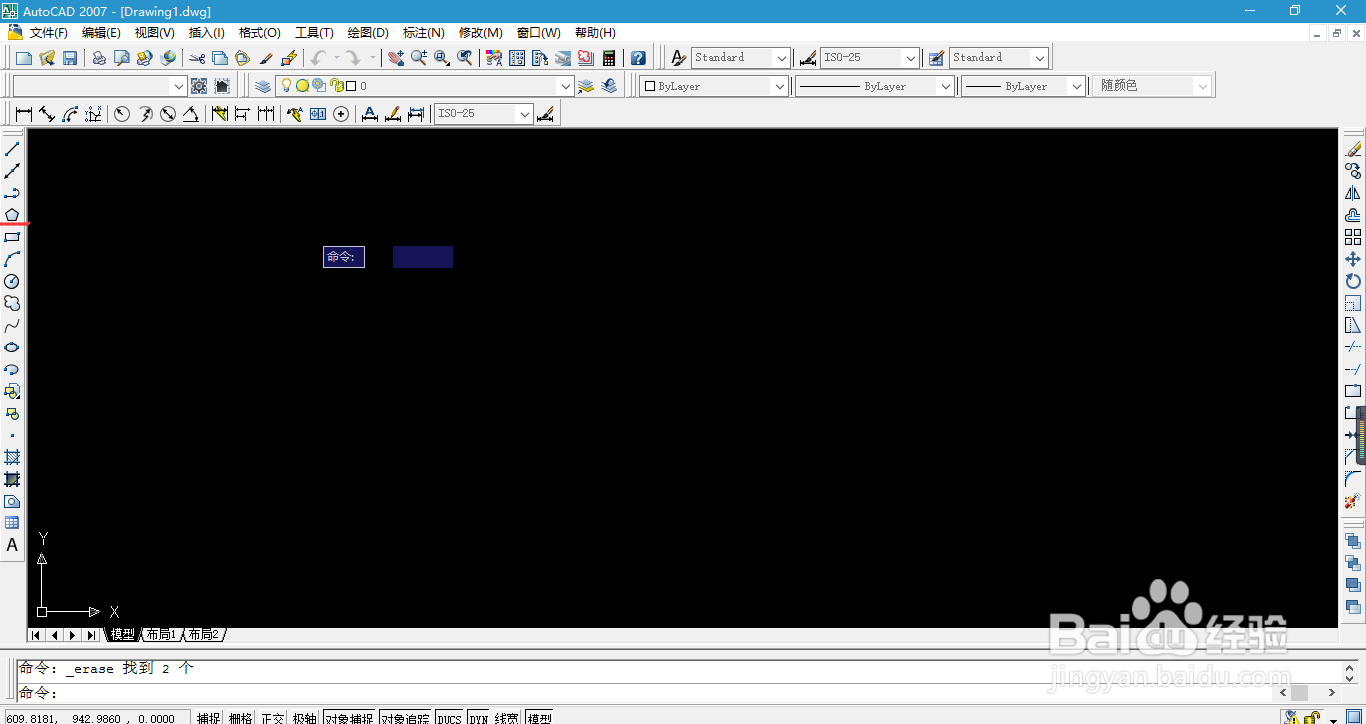Toggle 正交 ortho mode in status bar
The height and width of the screenshot is (724, 1366).
[272, 718]
